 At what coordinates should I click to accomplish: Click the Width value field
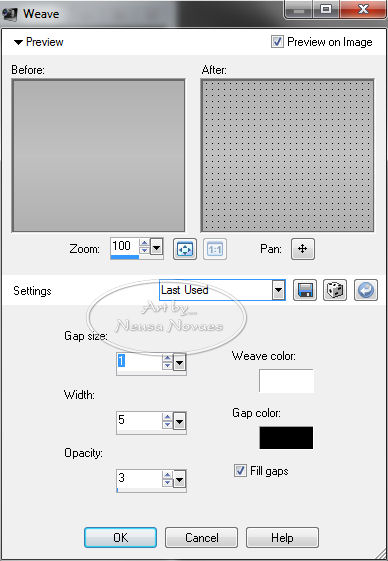coord(139,420)
